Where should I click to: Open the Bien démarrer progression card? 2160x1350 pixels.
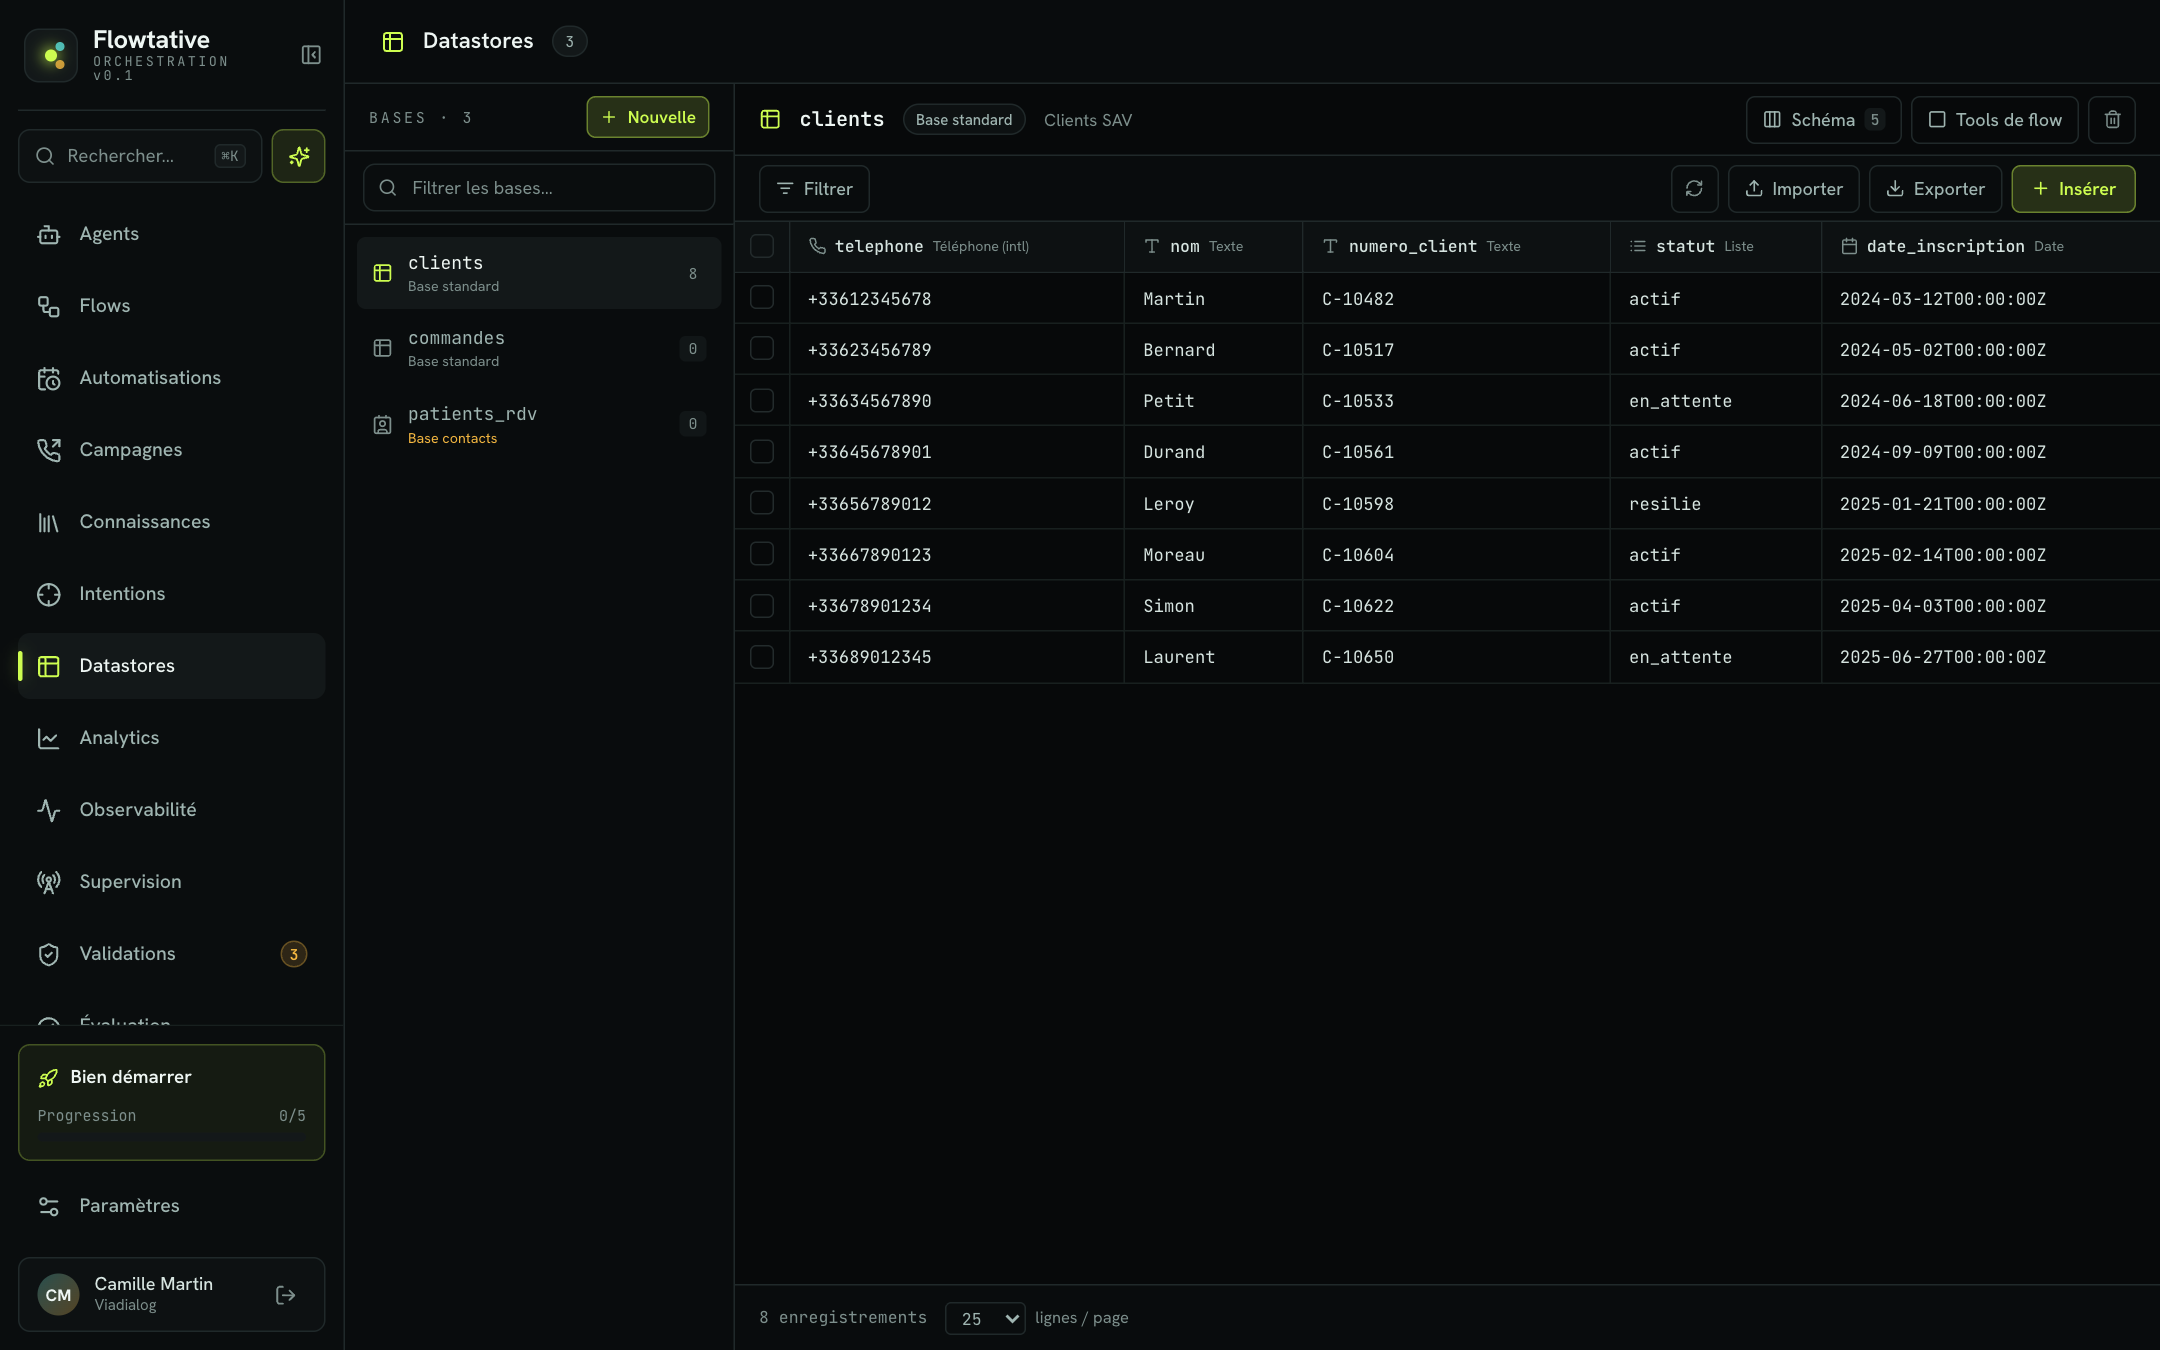pos(171,1102)
